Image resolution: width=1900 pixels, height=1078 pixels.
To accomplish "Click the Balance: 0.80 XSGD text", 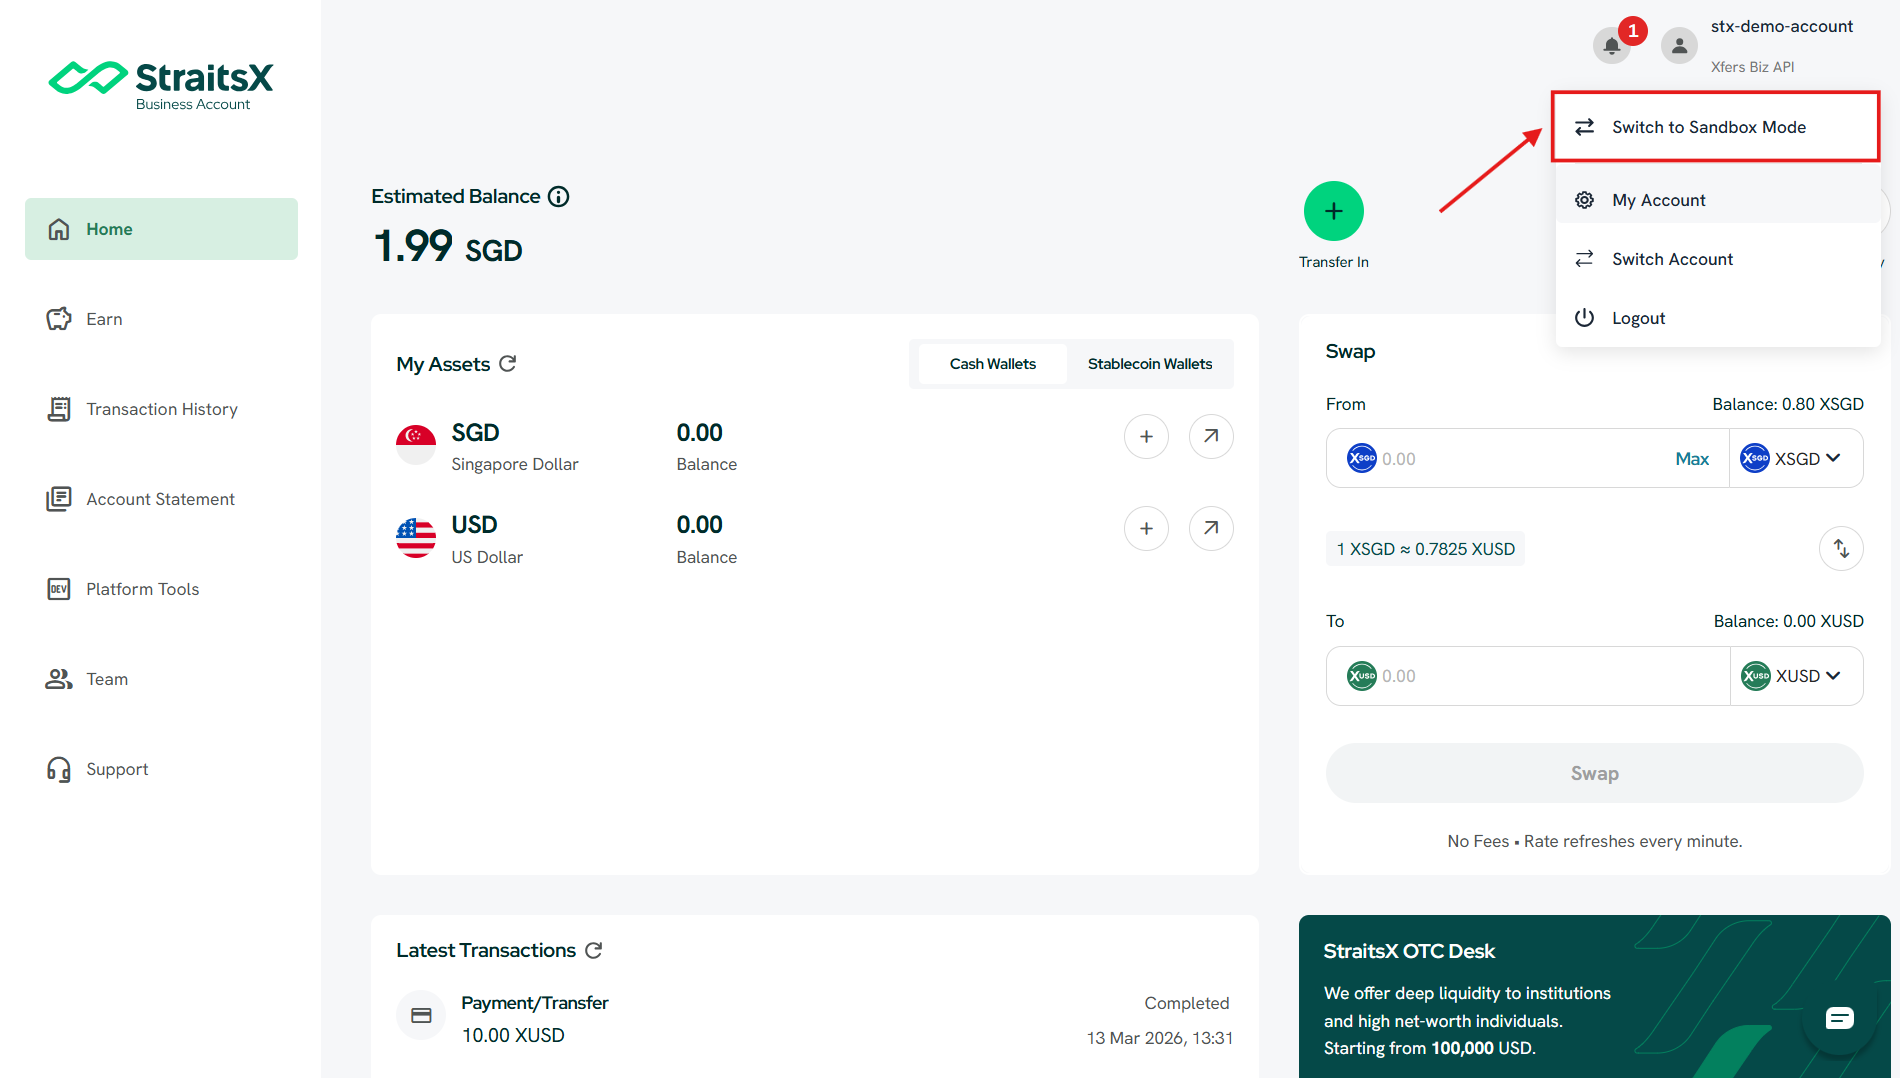I will 1787,404.
